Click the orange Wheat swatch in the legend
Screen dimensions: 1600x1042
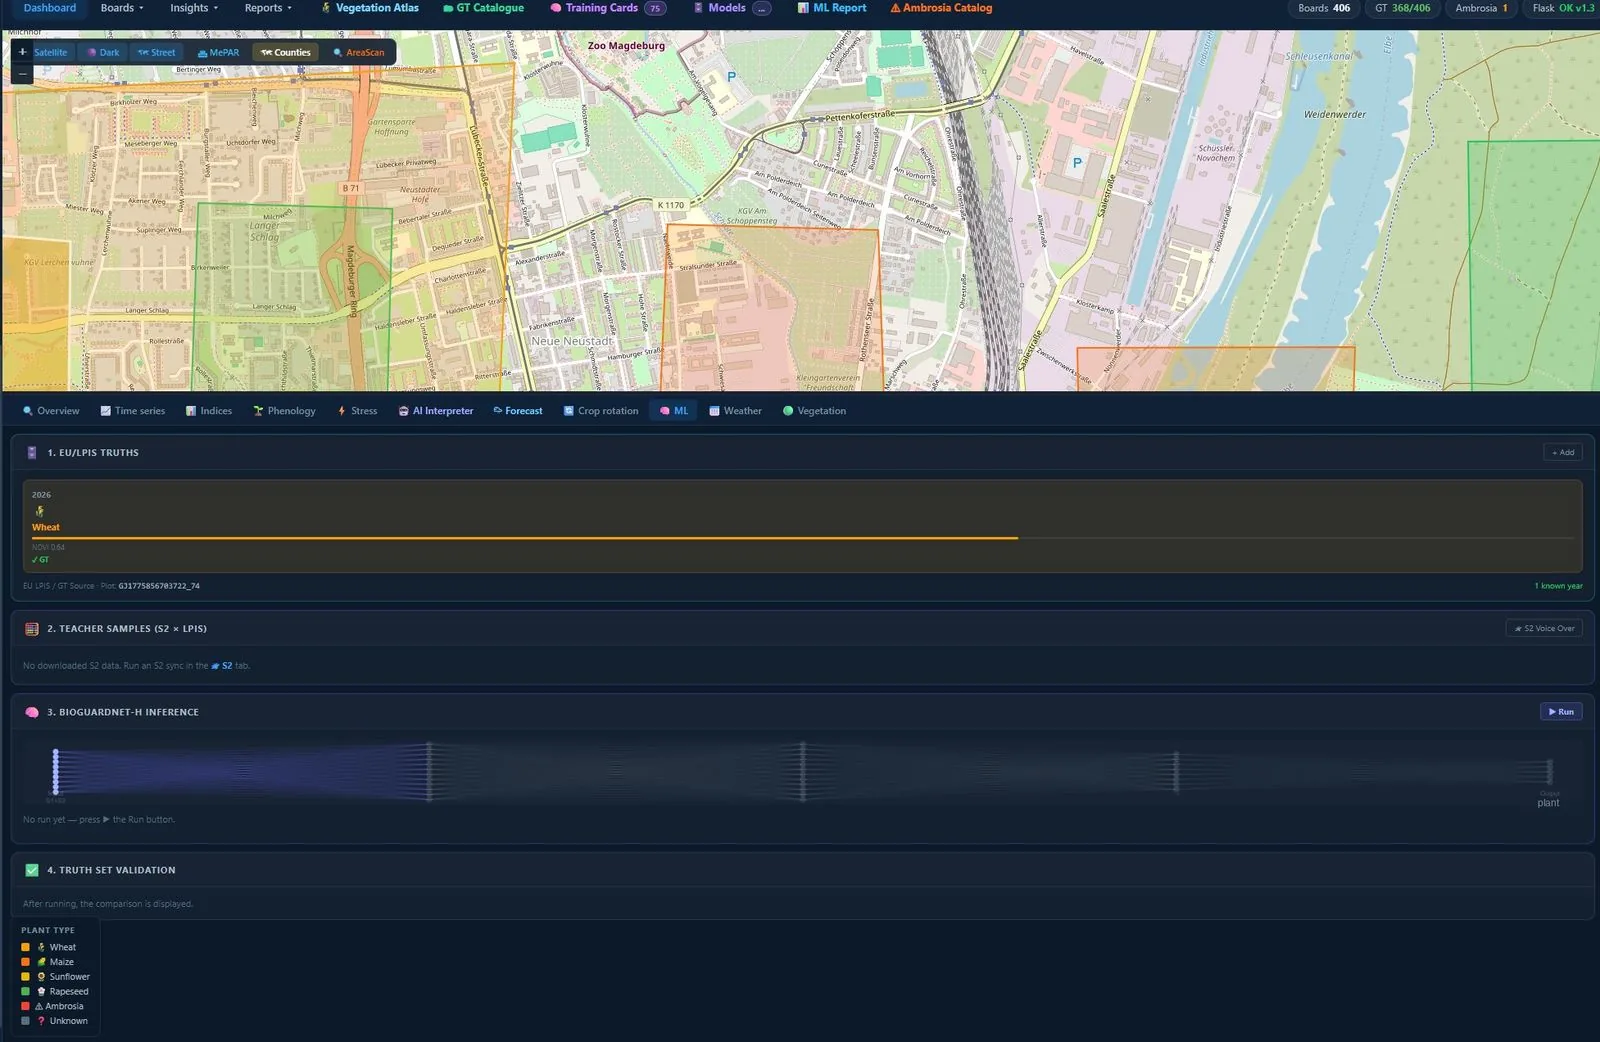click(x=26, y=947)
